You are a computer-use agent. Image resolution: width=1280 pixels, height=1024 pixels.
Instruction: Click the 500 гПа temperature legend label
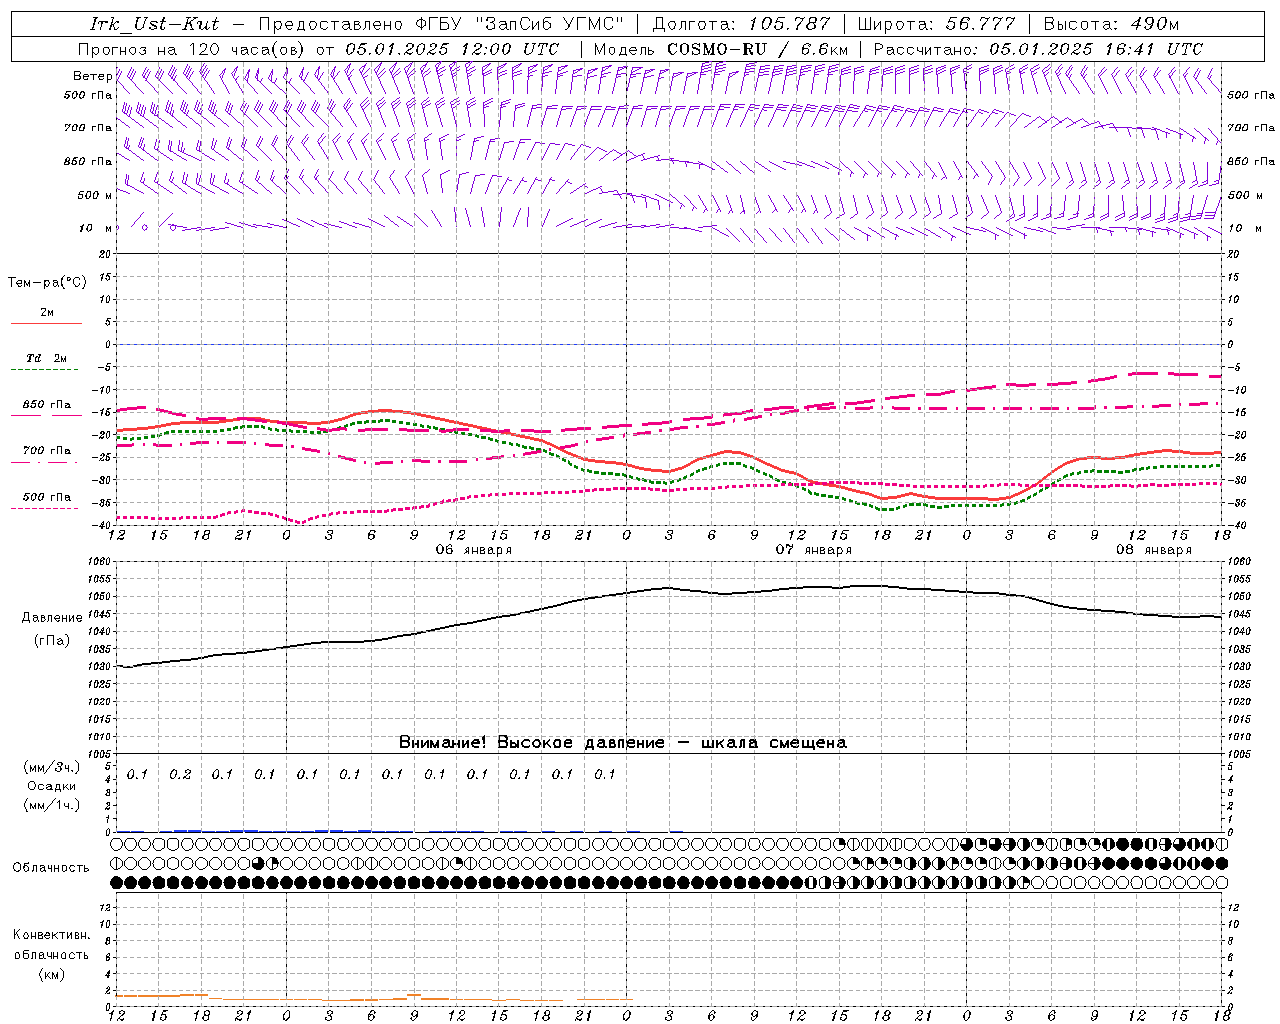pyautogui.click(x=47, y=497)
